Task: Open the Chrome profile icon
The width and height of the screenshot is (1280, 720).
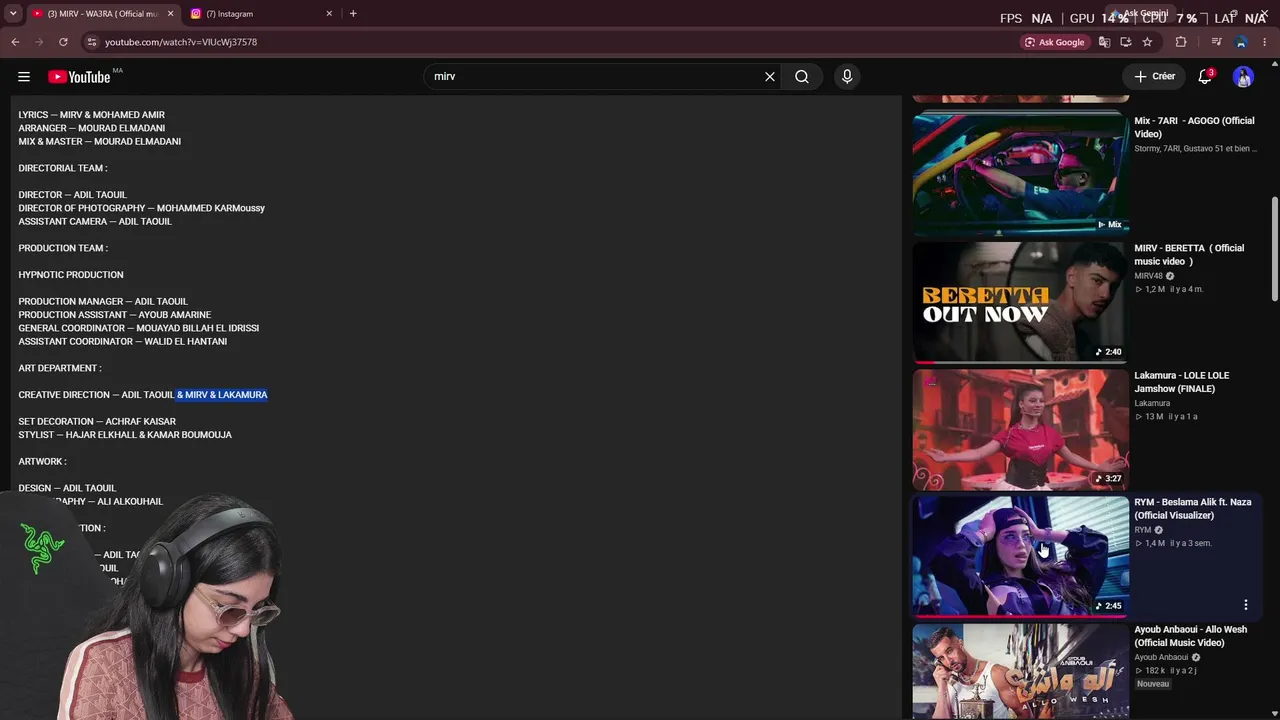Action: point(1241,42)
